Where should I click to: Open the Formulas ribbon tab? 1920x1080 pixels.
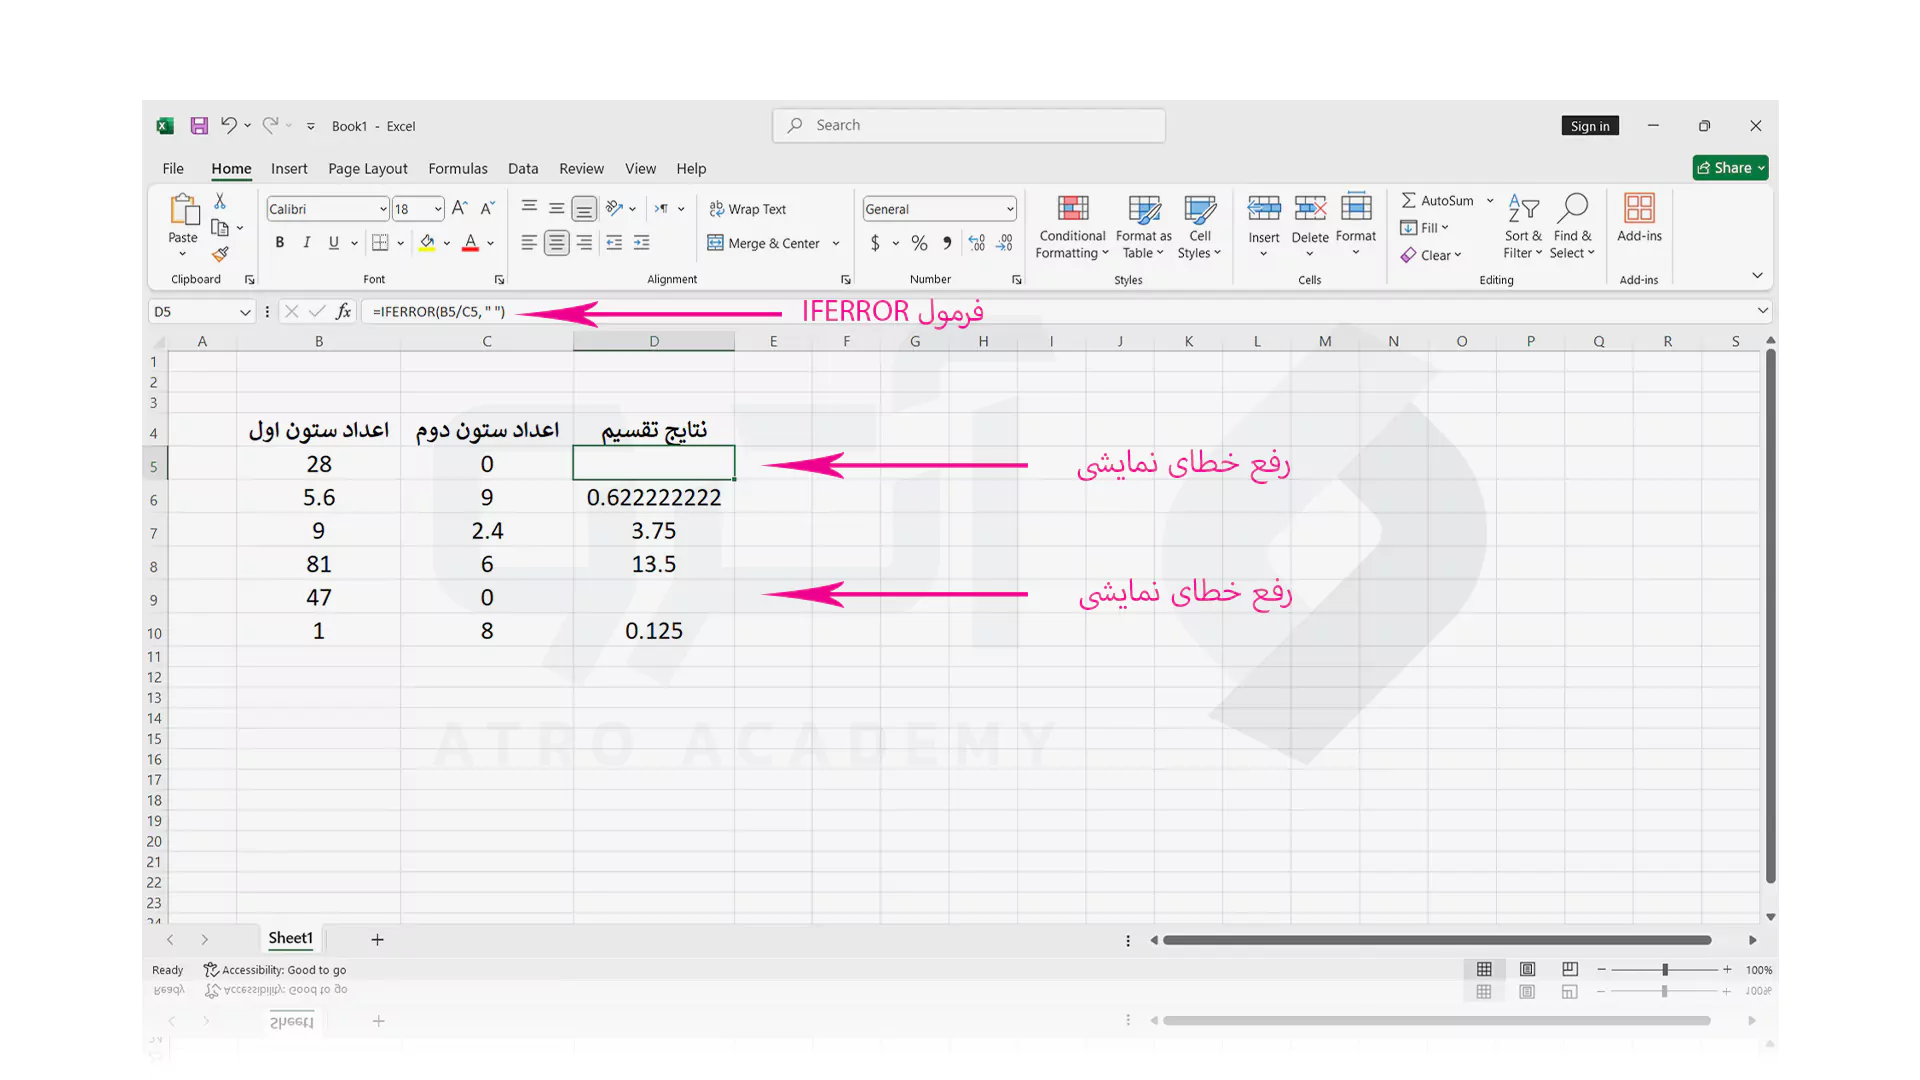point(457,168)
